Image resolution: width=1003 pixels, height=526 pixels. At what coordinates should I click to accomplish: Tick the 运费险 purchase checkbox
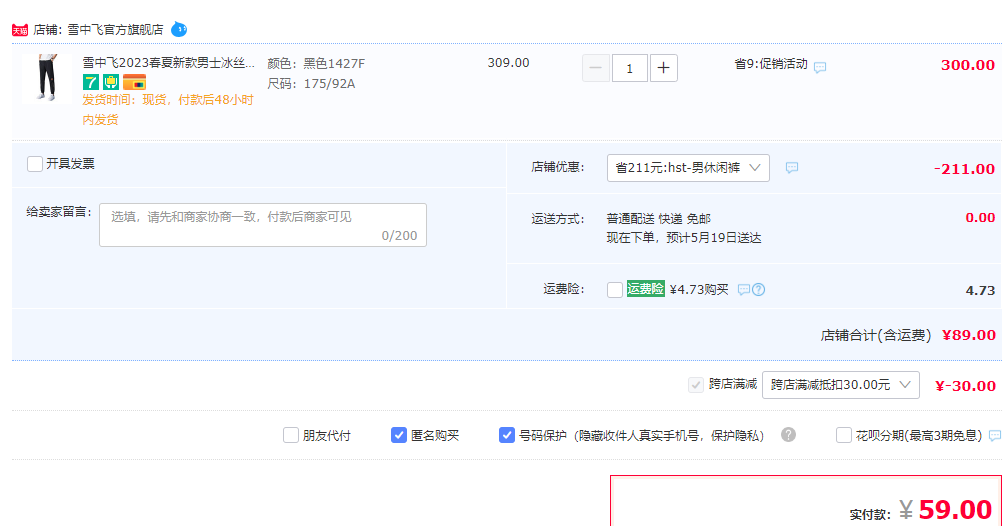tap(615, 289)
